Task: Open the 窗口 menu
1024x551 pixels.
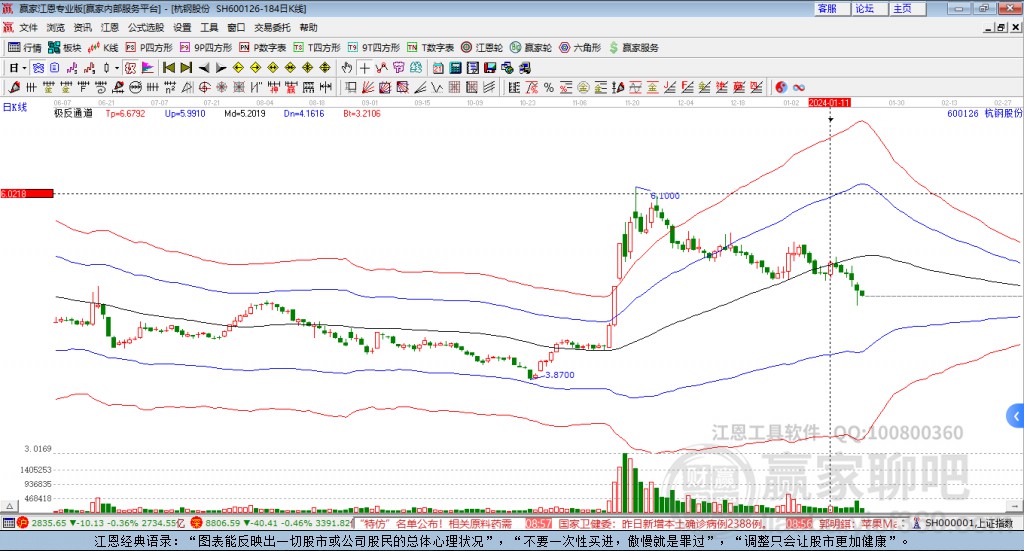Action: pos(236,27)
